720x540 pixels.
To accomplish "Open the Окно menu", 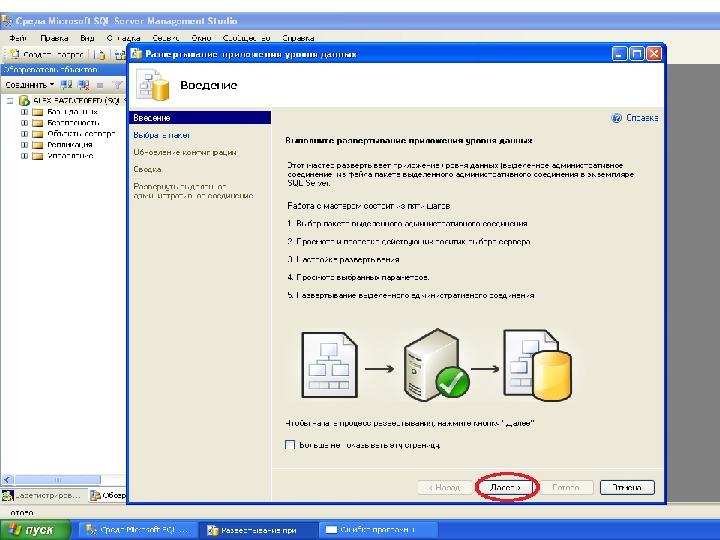I will pyautogui.click(x=201, y=38).
